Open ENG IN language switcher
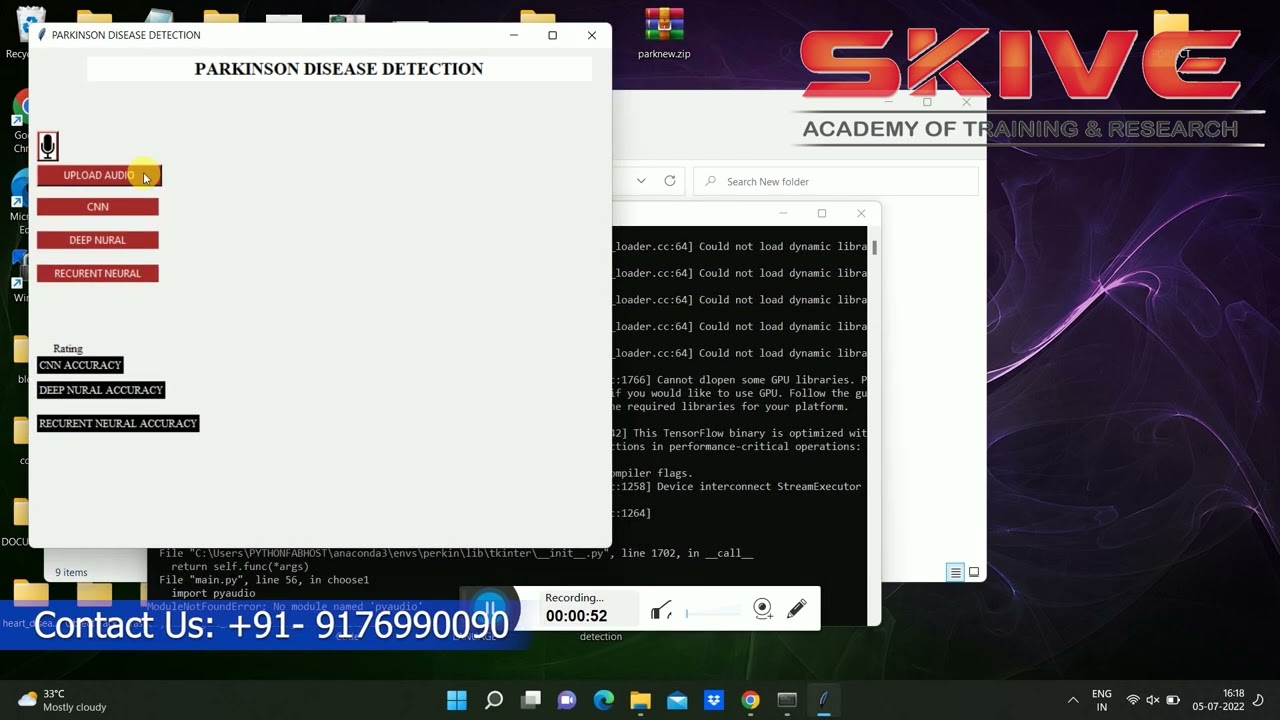Viewport: 1280px width, 720px height. click(x=1102, y=700)
